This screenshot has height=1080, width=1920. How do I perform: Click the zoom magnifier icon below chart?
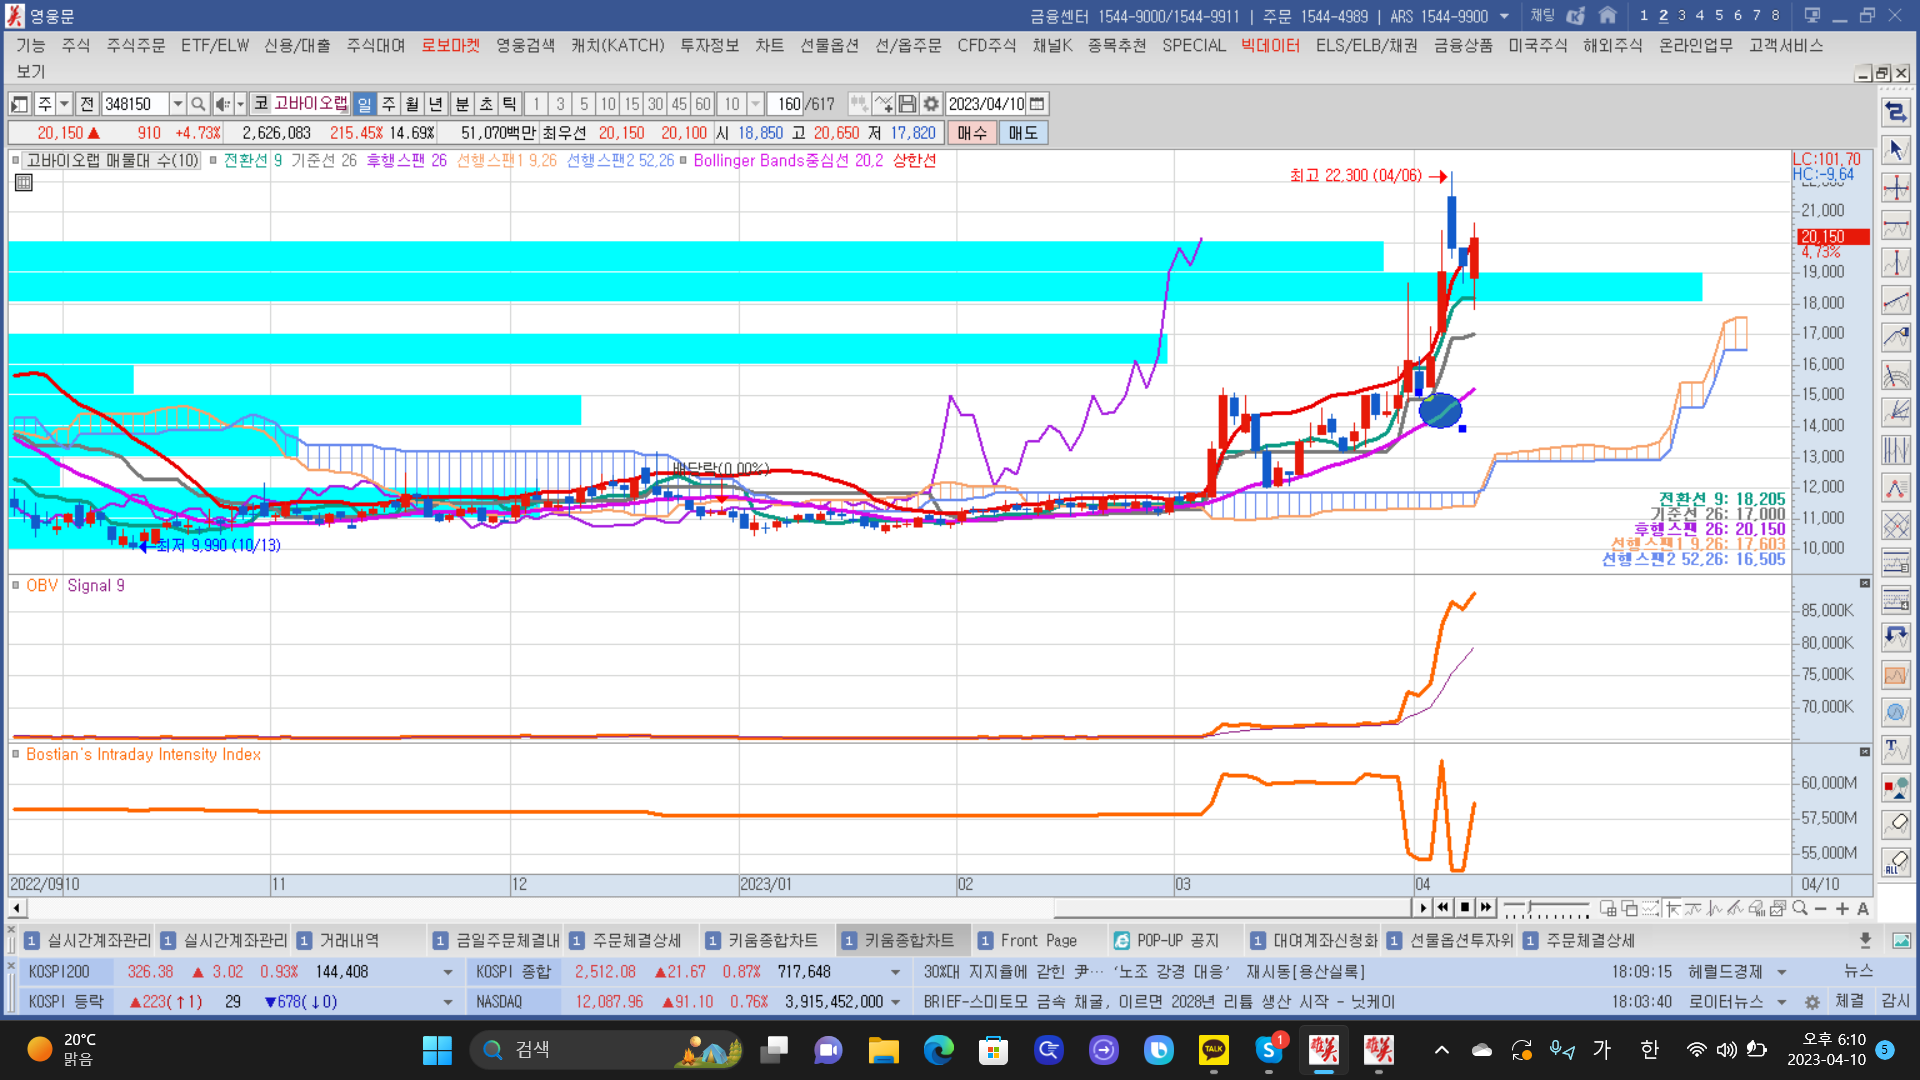pyautogui.click(x=1800, y=908)
